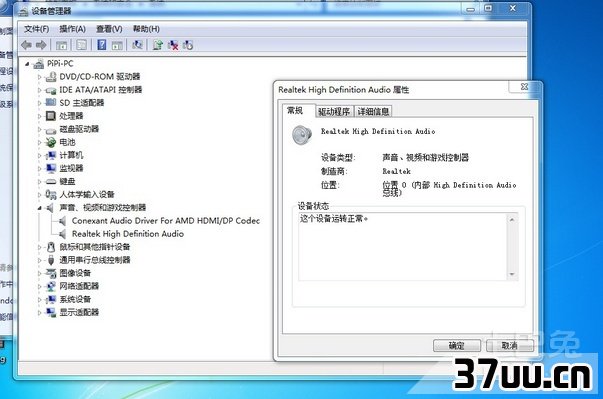Click the Uninstall device red X icon
This screenshot has height=399, width=603.
173,45
